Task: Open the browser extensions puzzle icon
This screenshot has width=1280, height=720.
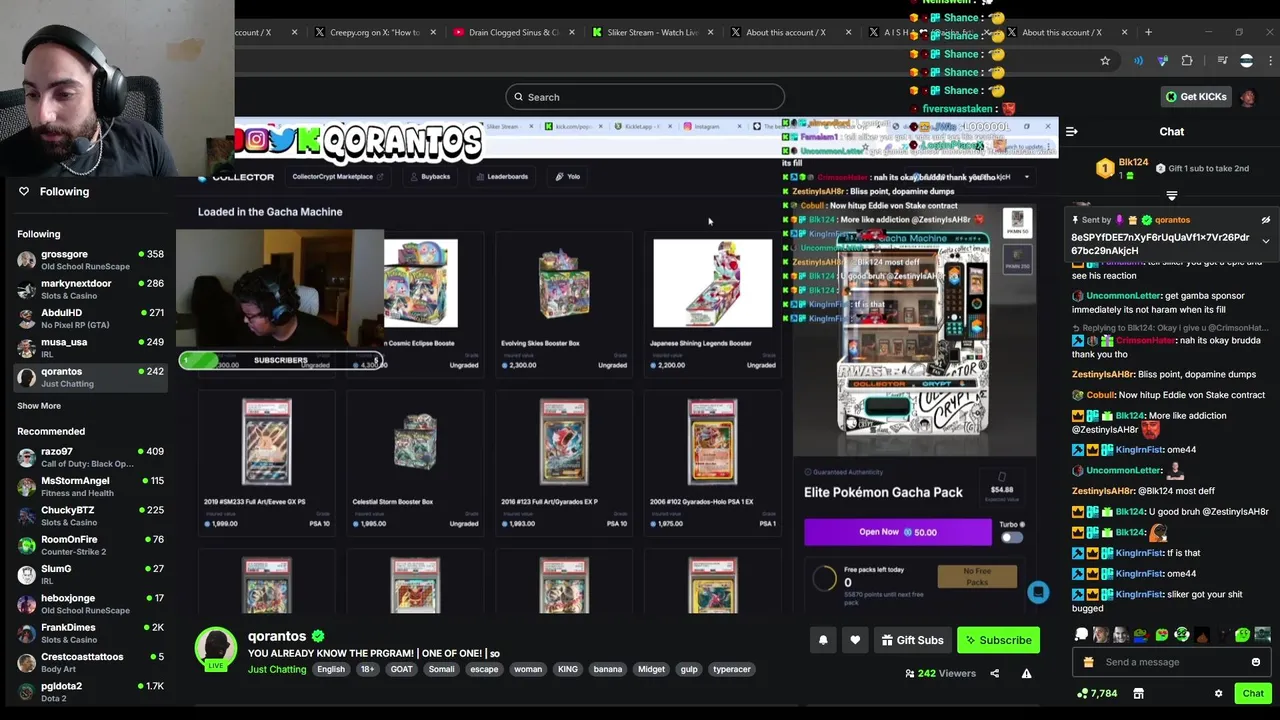Action: 1187,61
